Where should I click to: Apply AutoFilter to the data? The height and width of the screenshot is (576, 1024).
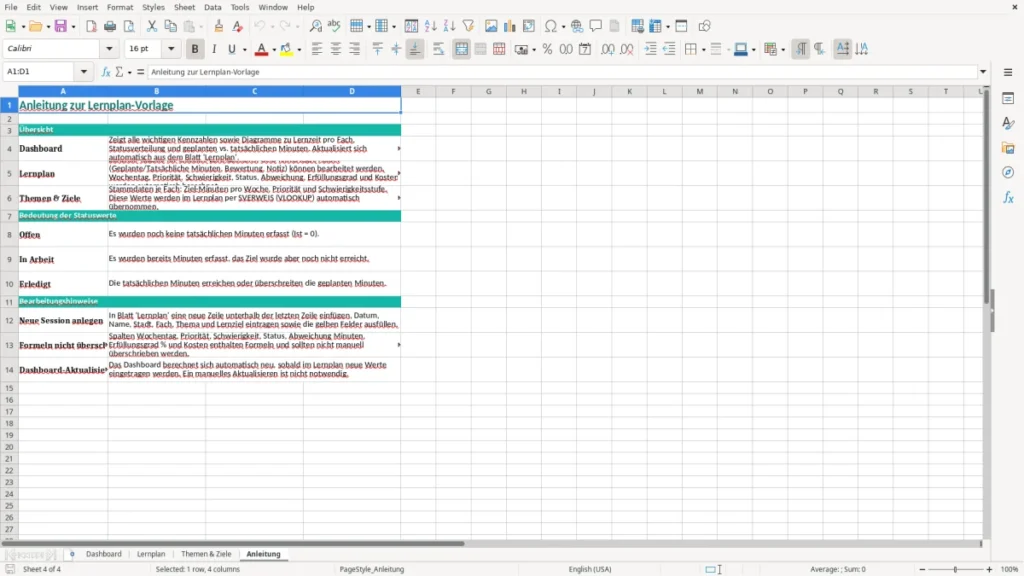coord(468,26)
